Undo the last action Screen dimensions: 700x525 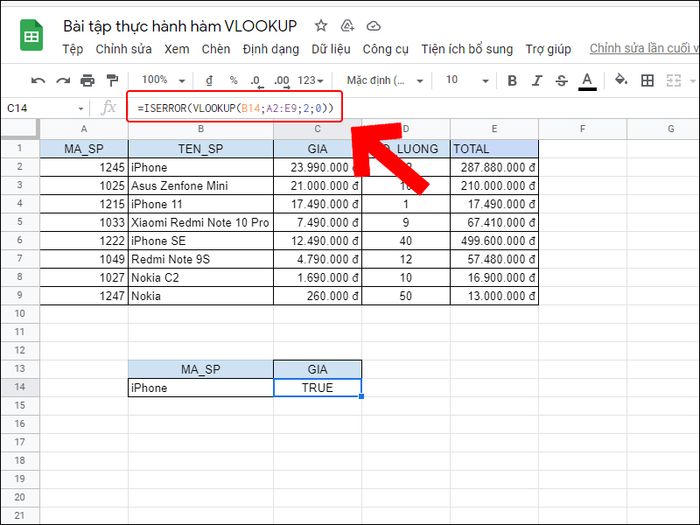pos(38,80)
